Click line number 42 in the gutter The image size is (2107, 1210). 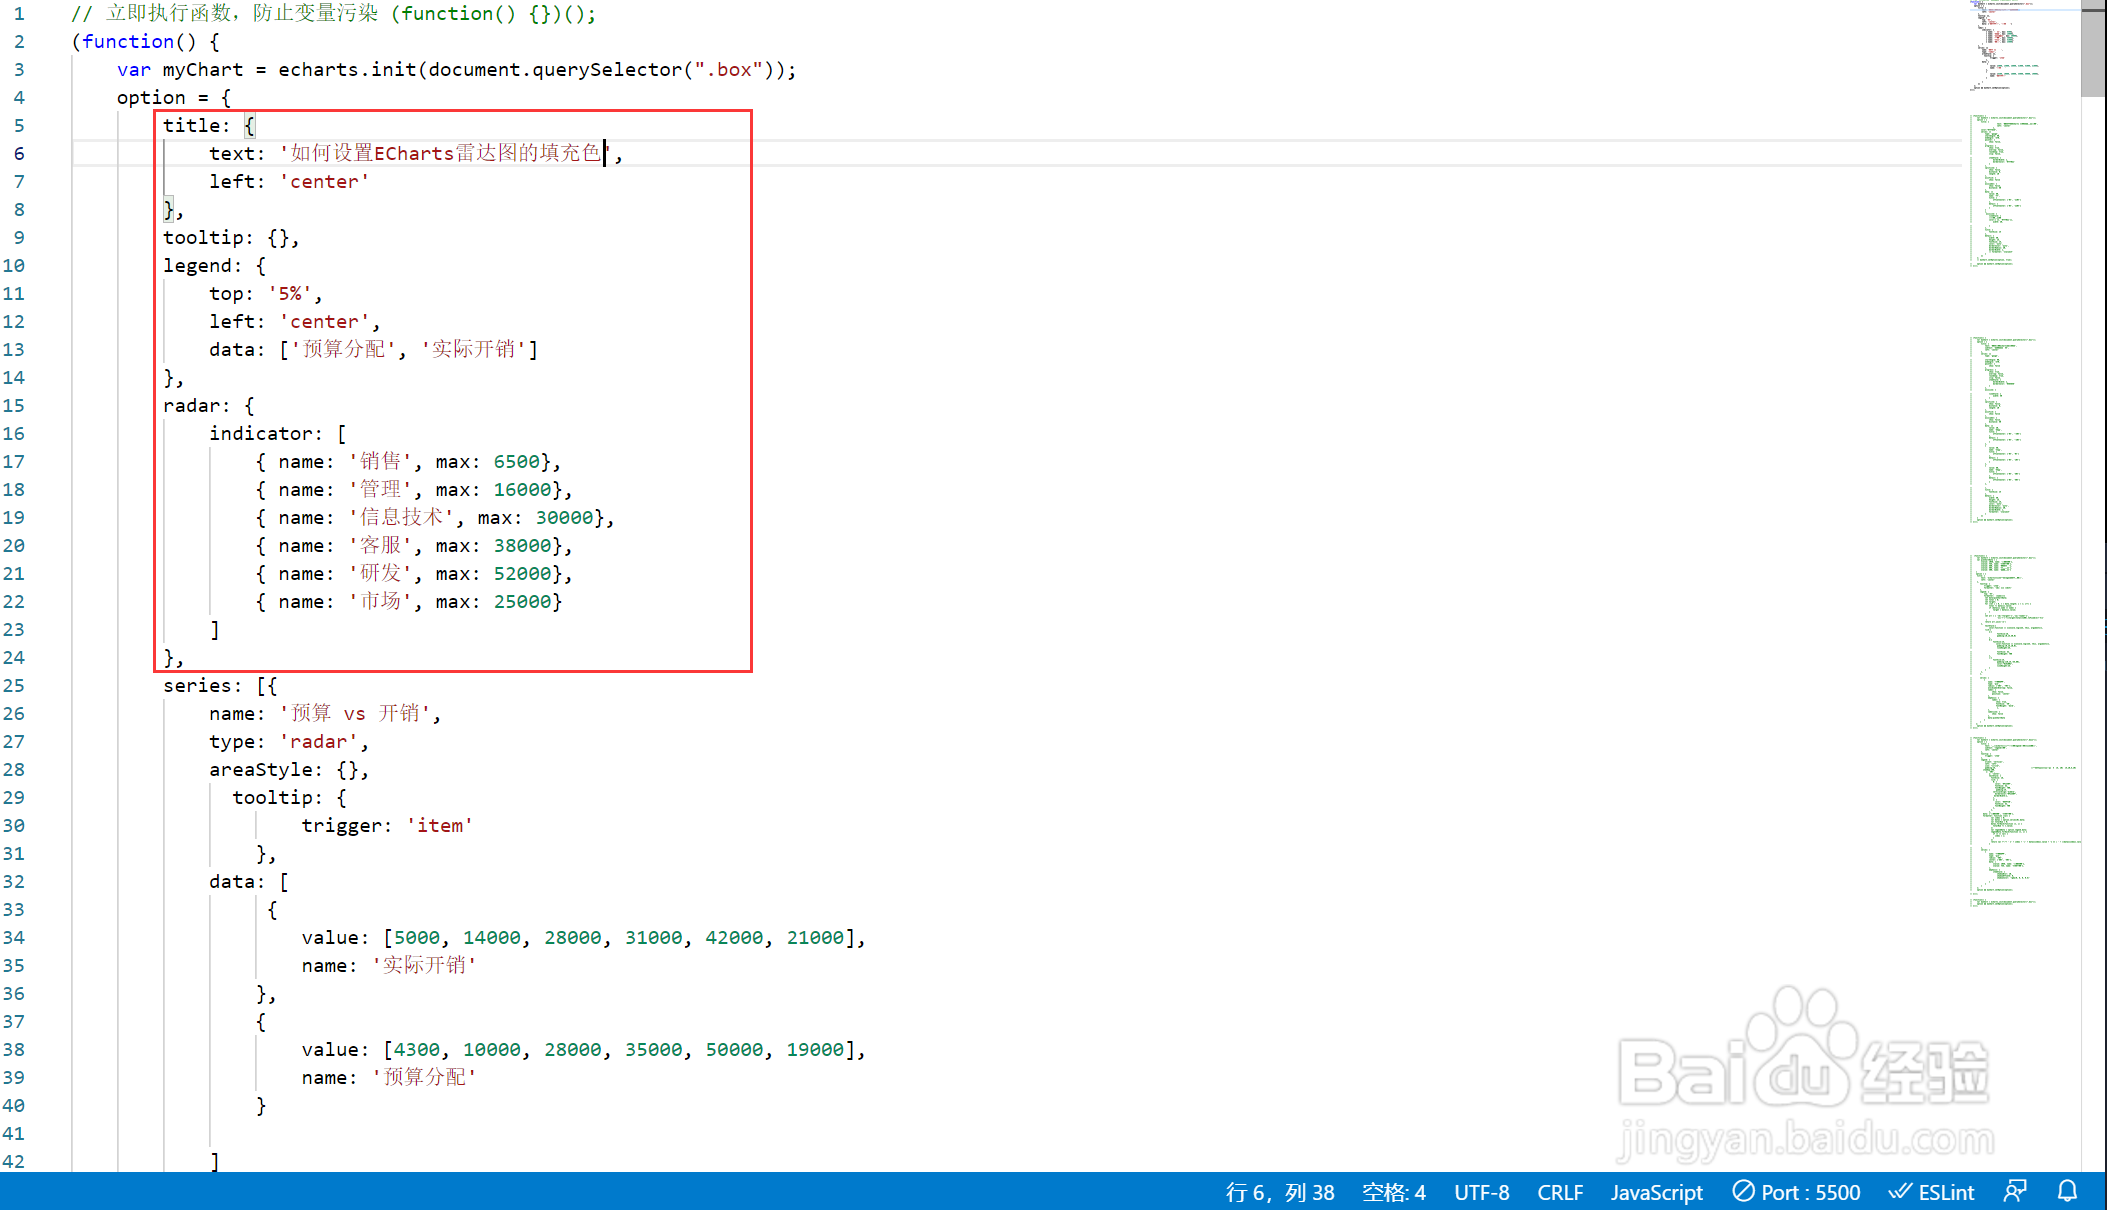pyautogui.click(x=14, y=1162)
